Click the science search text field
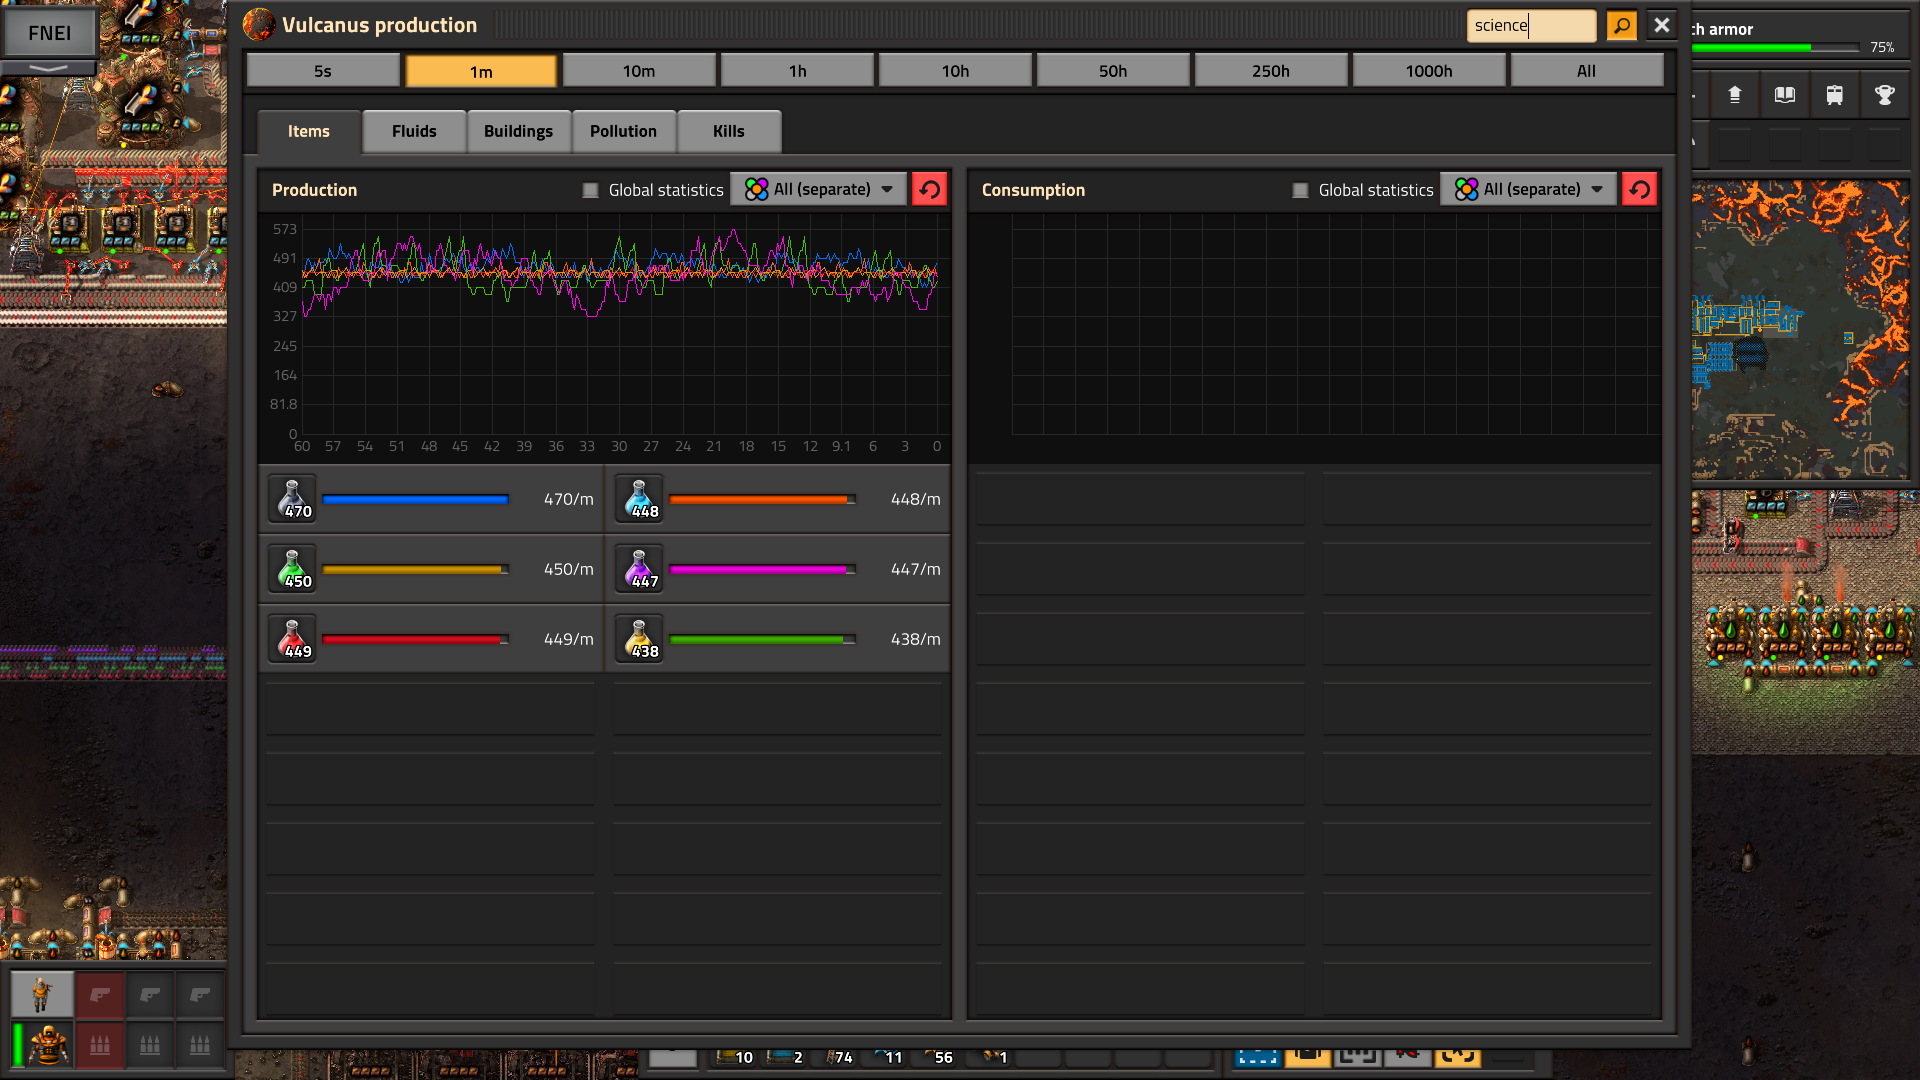Screen dimensions: 1920x1080 point(1530,25)
